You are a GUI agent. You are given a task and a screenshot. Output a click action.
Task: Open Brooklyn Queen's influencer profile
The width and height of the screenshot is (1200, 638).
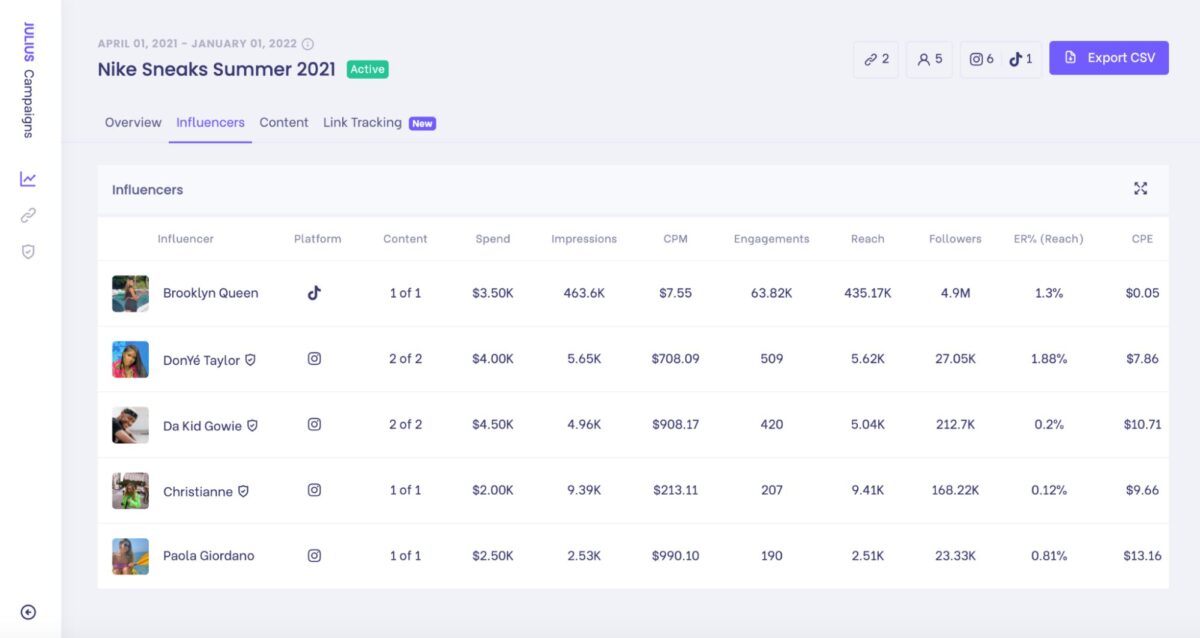(212, 292)
